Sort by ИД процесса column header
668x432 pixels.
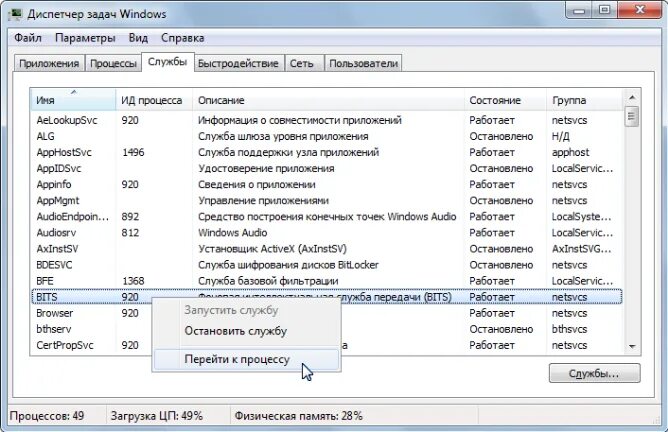pos(154,100)
